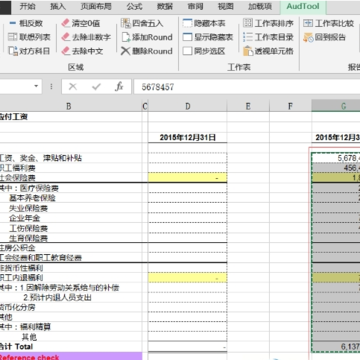
Task: Confirm the formula bar entry with checkmark
Action: coord(96,87)
